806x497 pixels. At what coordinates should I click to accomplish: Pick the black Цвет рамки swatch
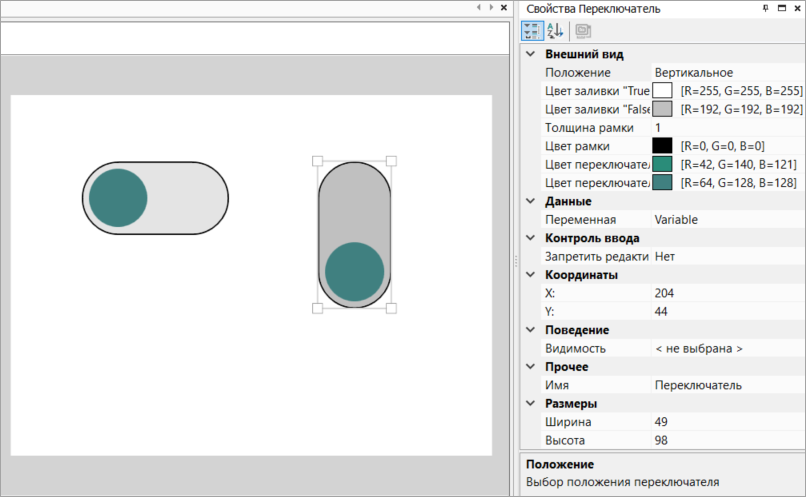click(662, 146)
